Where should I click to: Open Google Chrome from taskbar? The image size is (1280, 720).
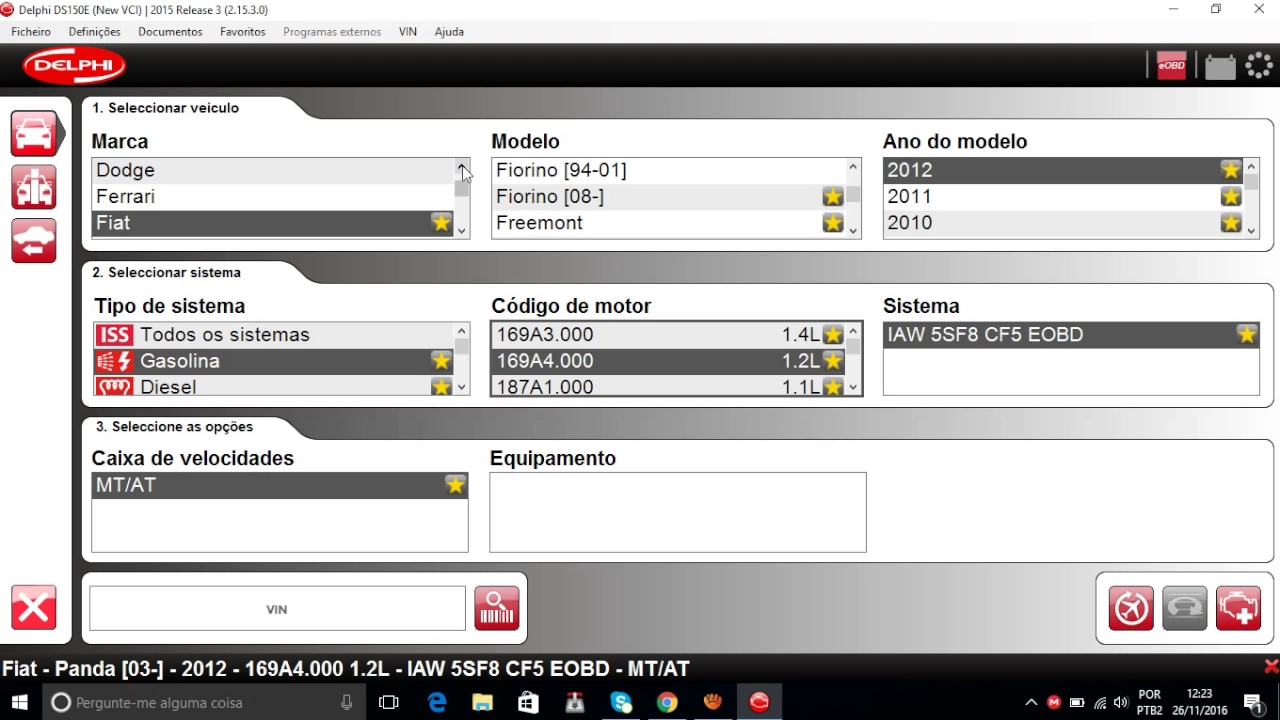(667, 702)
